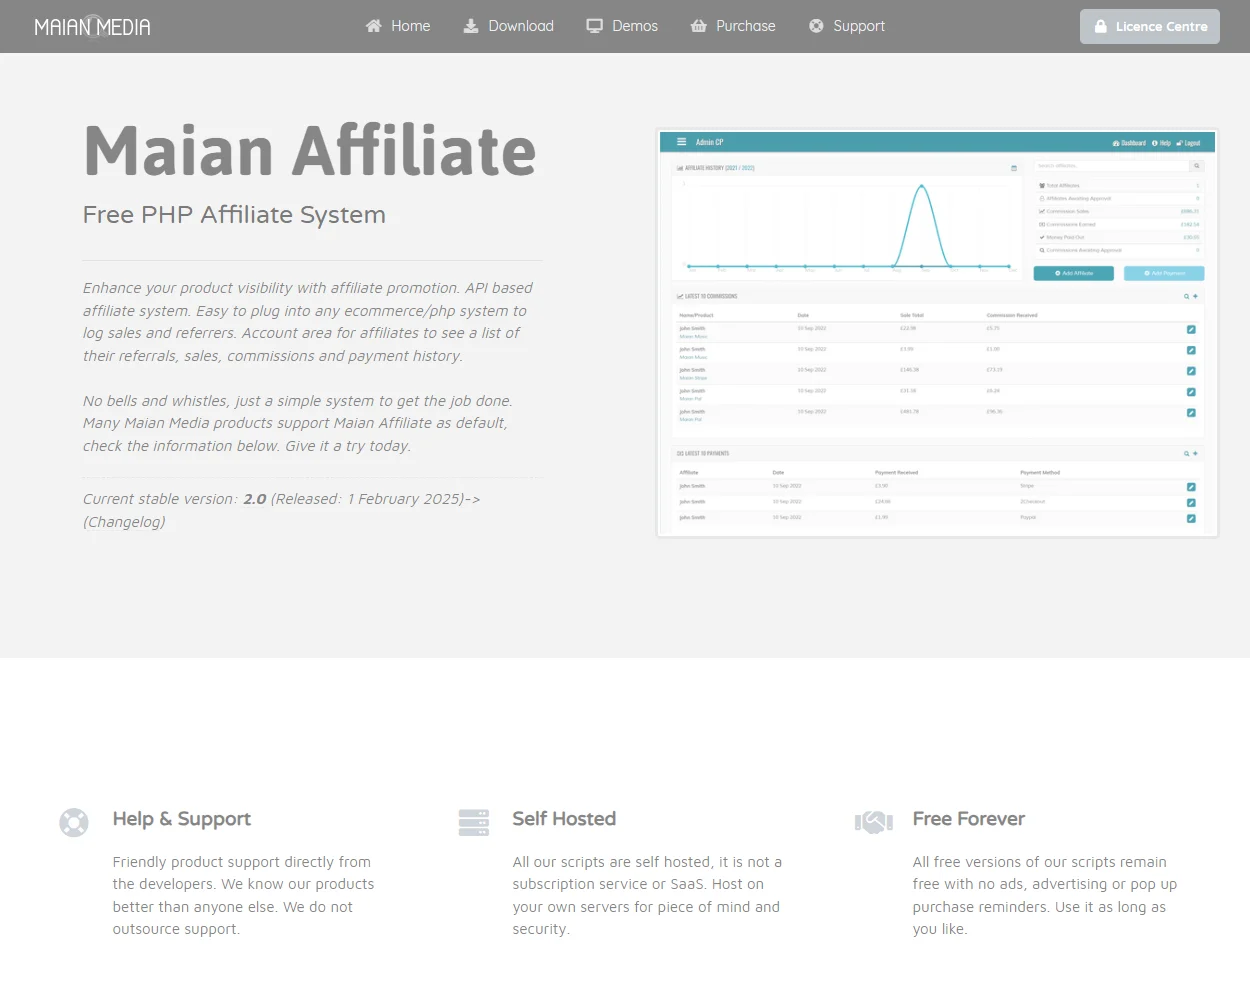
Task: Click the text 'Friendly product support directly from'
Action: pos(242,862)
